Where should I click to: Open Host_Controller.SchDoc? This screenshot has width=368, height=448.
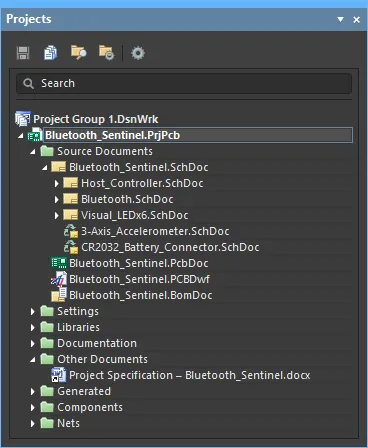click(142, 183)
